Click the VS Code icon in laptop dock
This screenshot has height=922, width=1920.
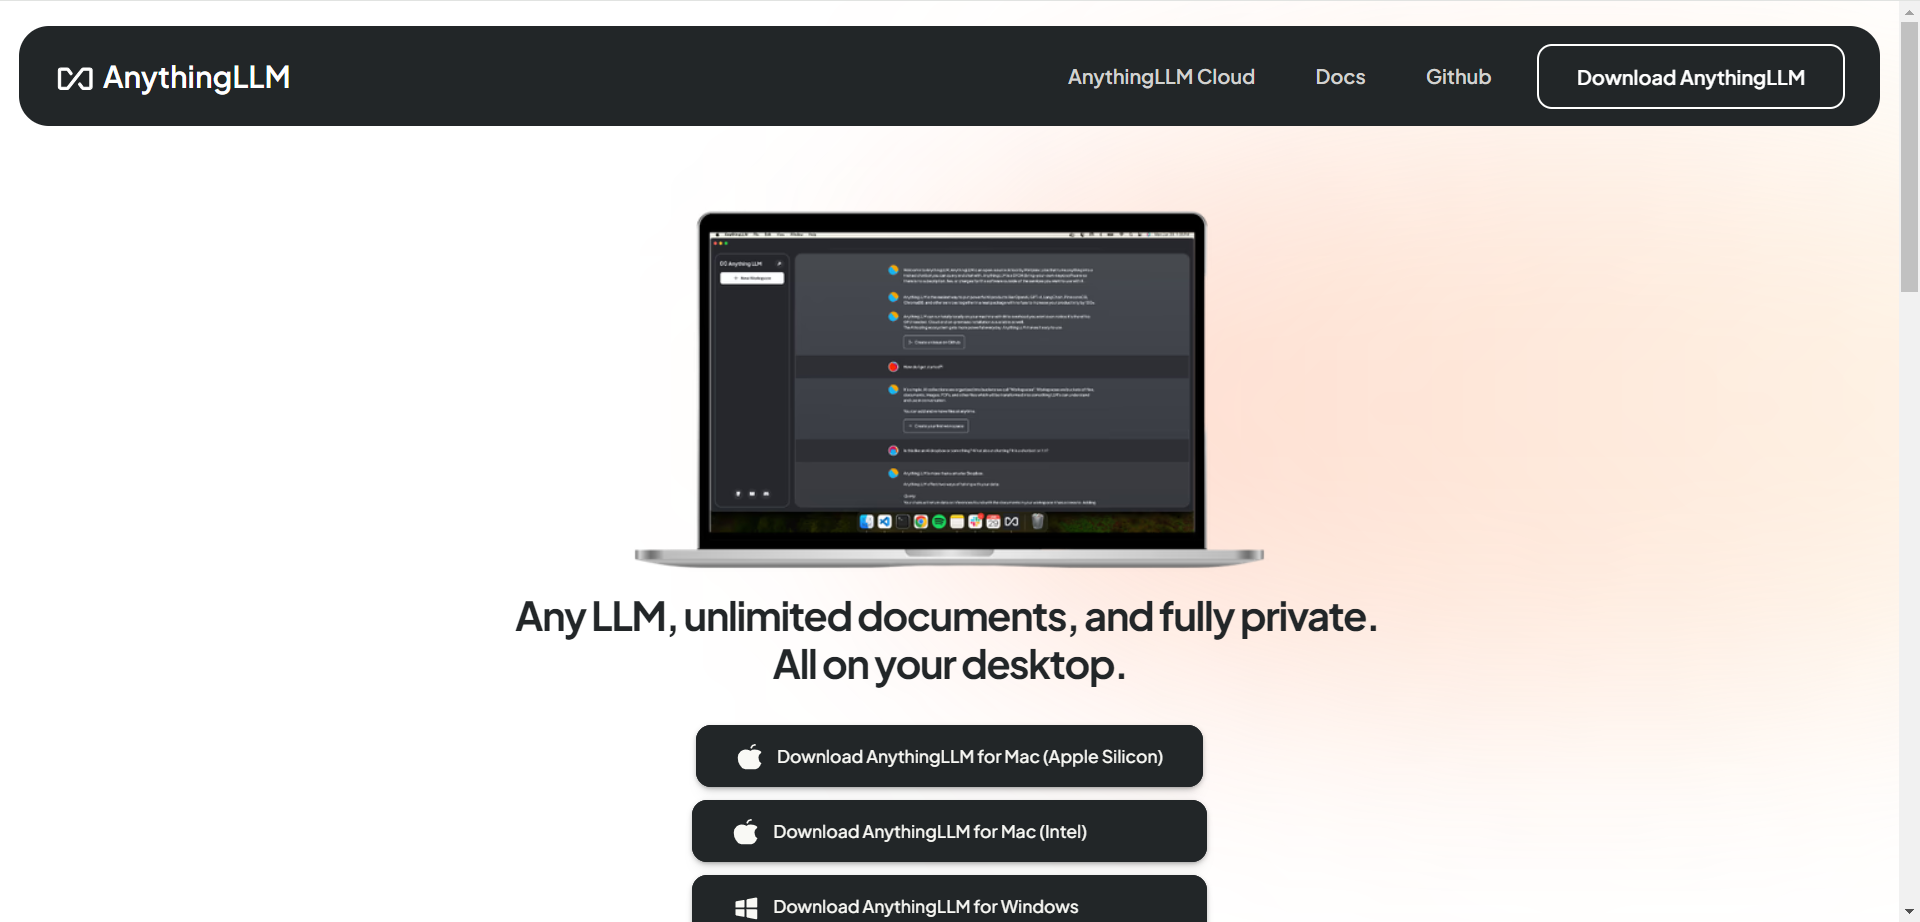[x=884, y=521]
